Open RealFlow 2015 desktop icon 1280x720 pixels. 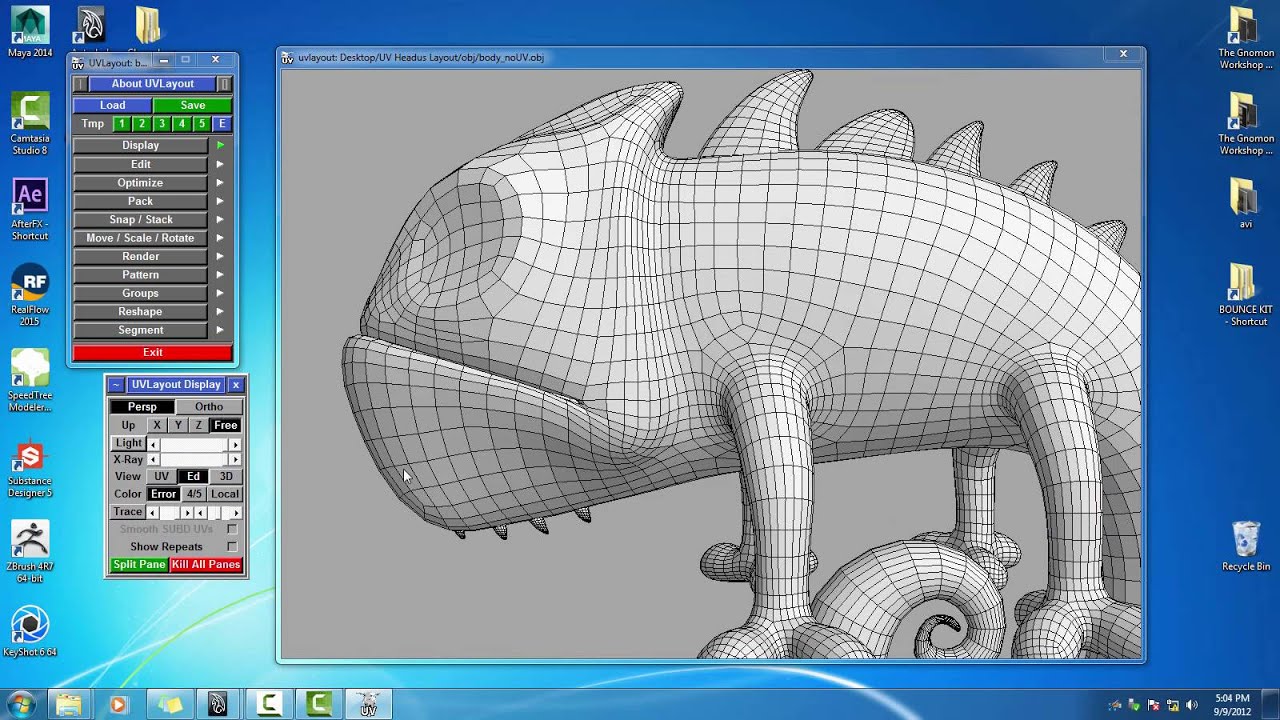click(x=29, y=295)
